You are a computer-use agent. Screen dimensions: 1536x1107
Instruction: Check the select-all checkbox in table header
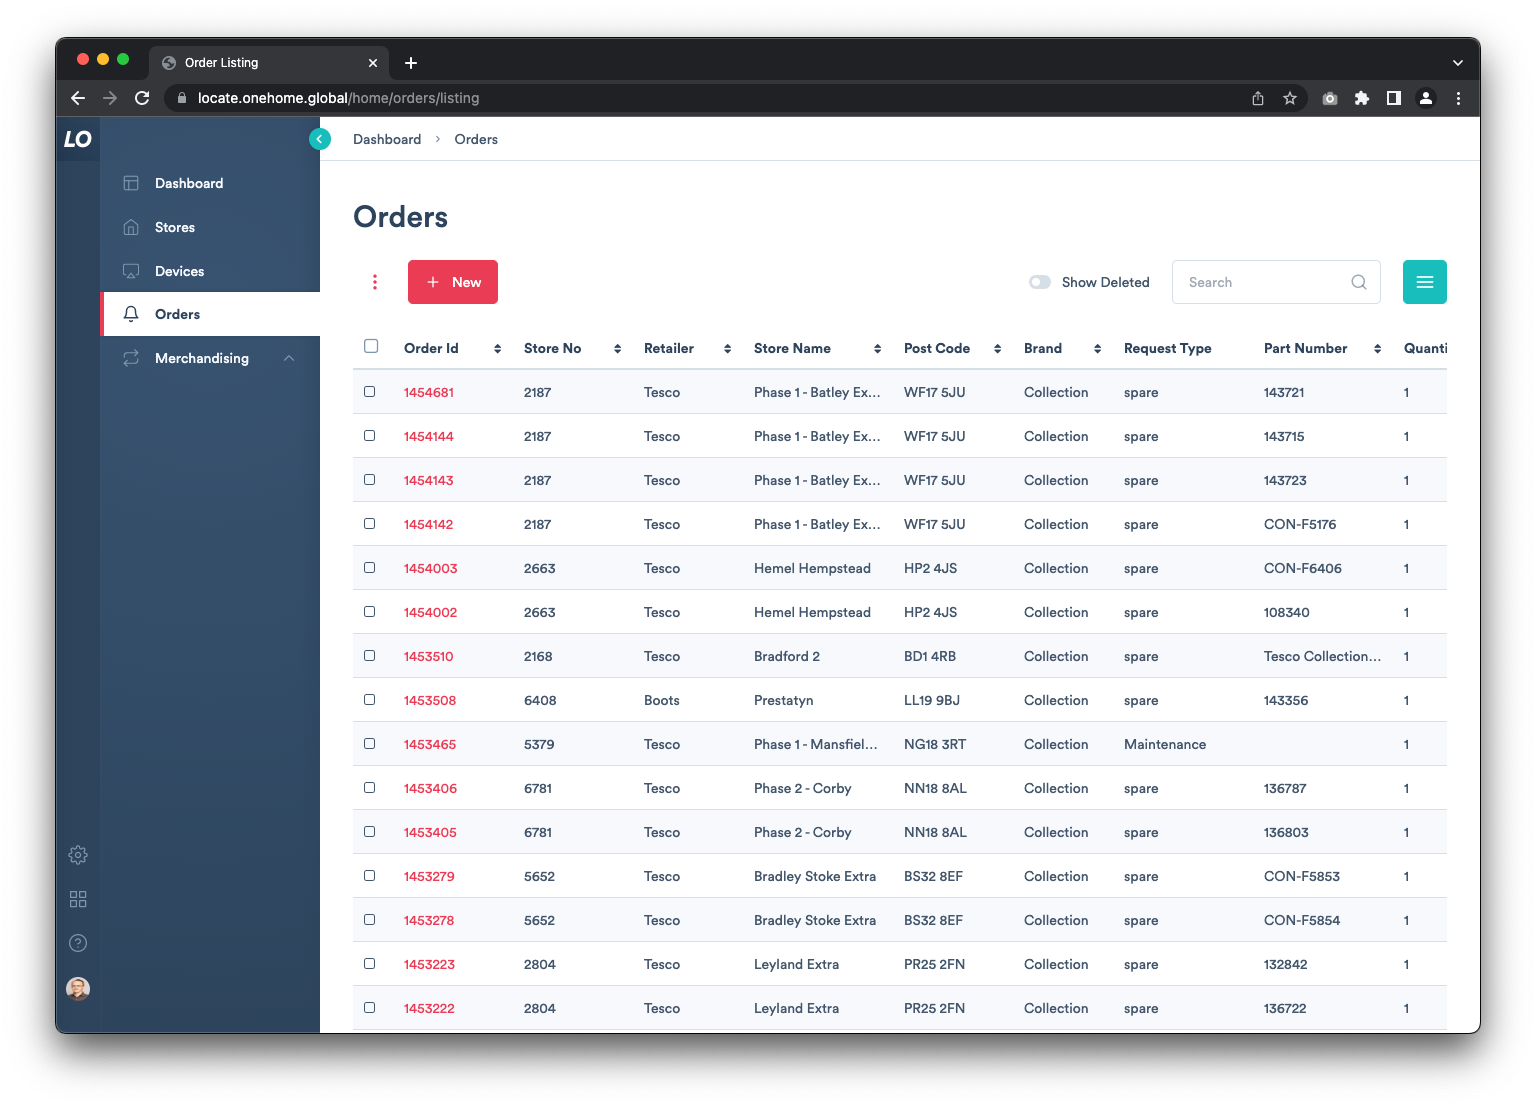(x=371, y=347)
